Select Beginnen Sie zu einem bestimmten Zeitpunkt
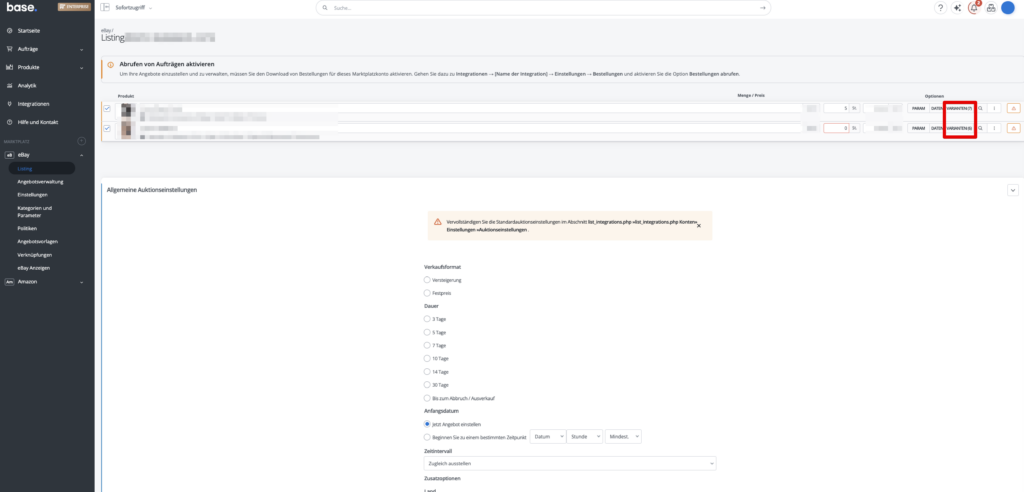This screenshot has width=1024, height=492. (x=427, y=436)
